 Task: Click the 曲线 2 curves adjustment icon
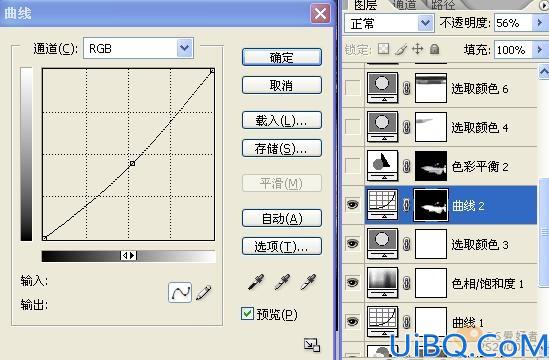[382, 205]
